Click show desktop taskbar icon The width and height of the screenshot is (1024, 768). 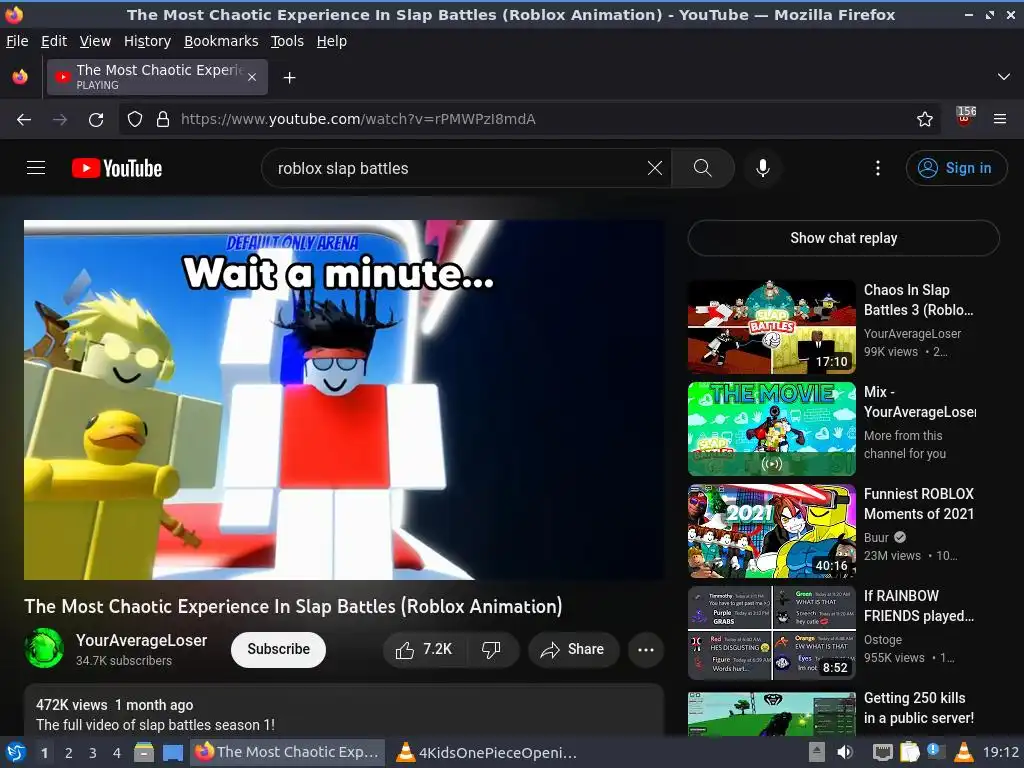tap(172, 752)
